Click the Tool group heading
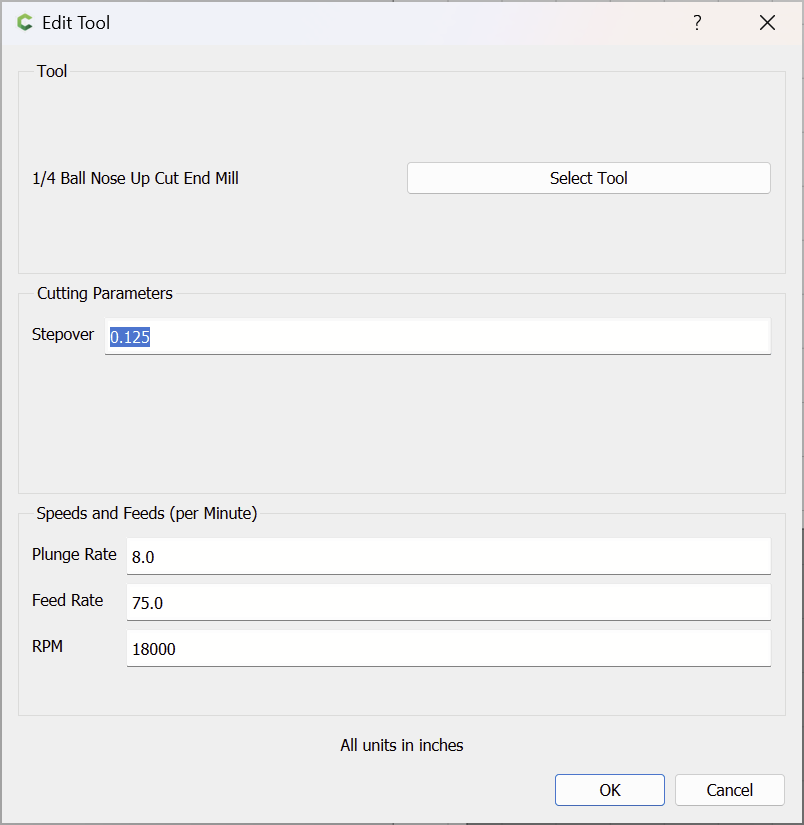Image resolution: width=804 pixels, height=825 pixels. (x=52, y=71)
